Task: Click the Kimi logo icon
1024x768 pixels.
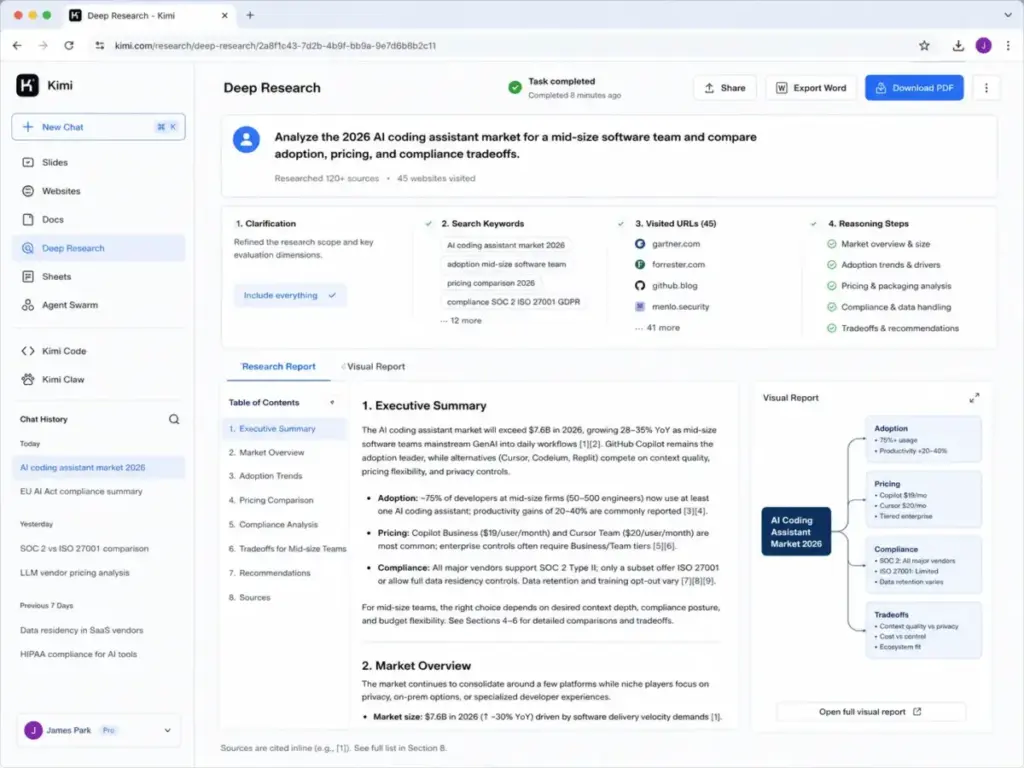Action: (x=27, y=86)
